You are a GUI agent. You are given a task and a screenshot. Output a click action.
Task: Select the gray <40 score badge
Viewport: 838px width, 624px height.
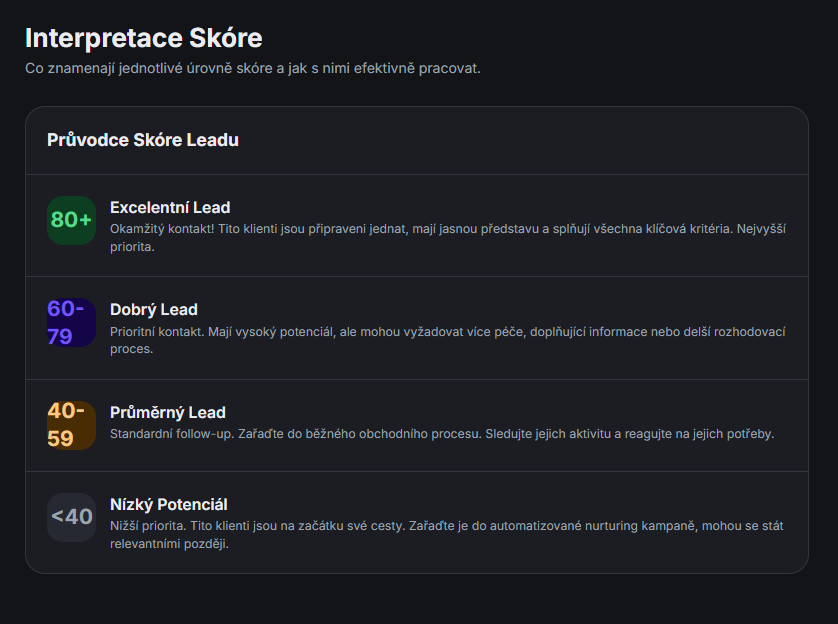(x=71, y=517)
